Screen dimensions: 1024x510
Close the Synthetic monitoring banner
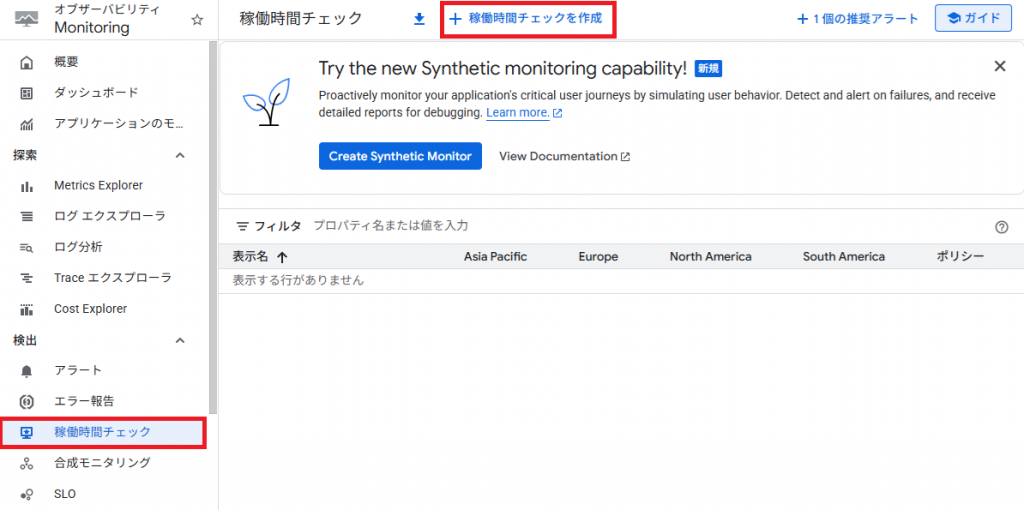(x=999, y=66)
